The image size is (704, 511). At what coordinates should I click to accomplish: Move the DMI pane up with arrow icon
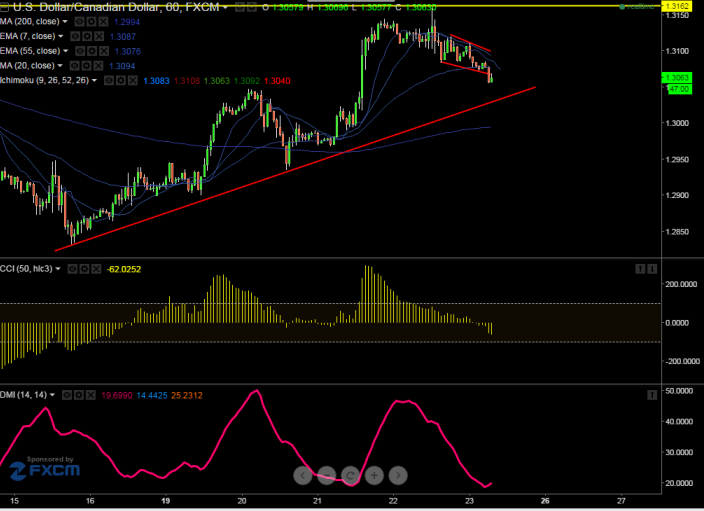pos(652,395)
